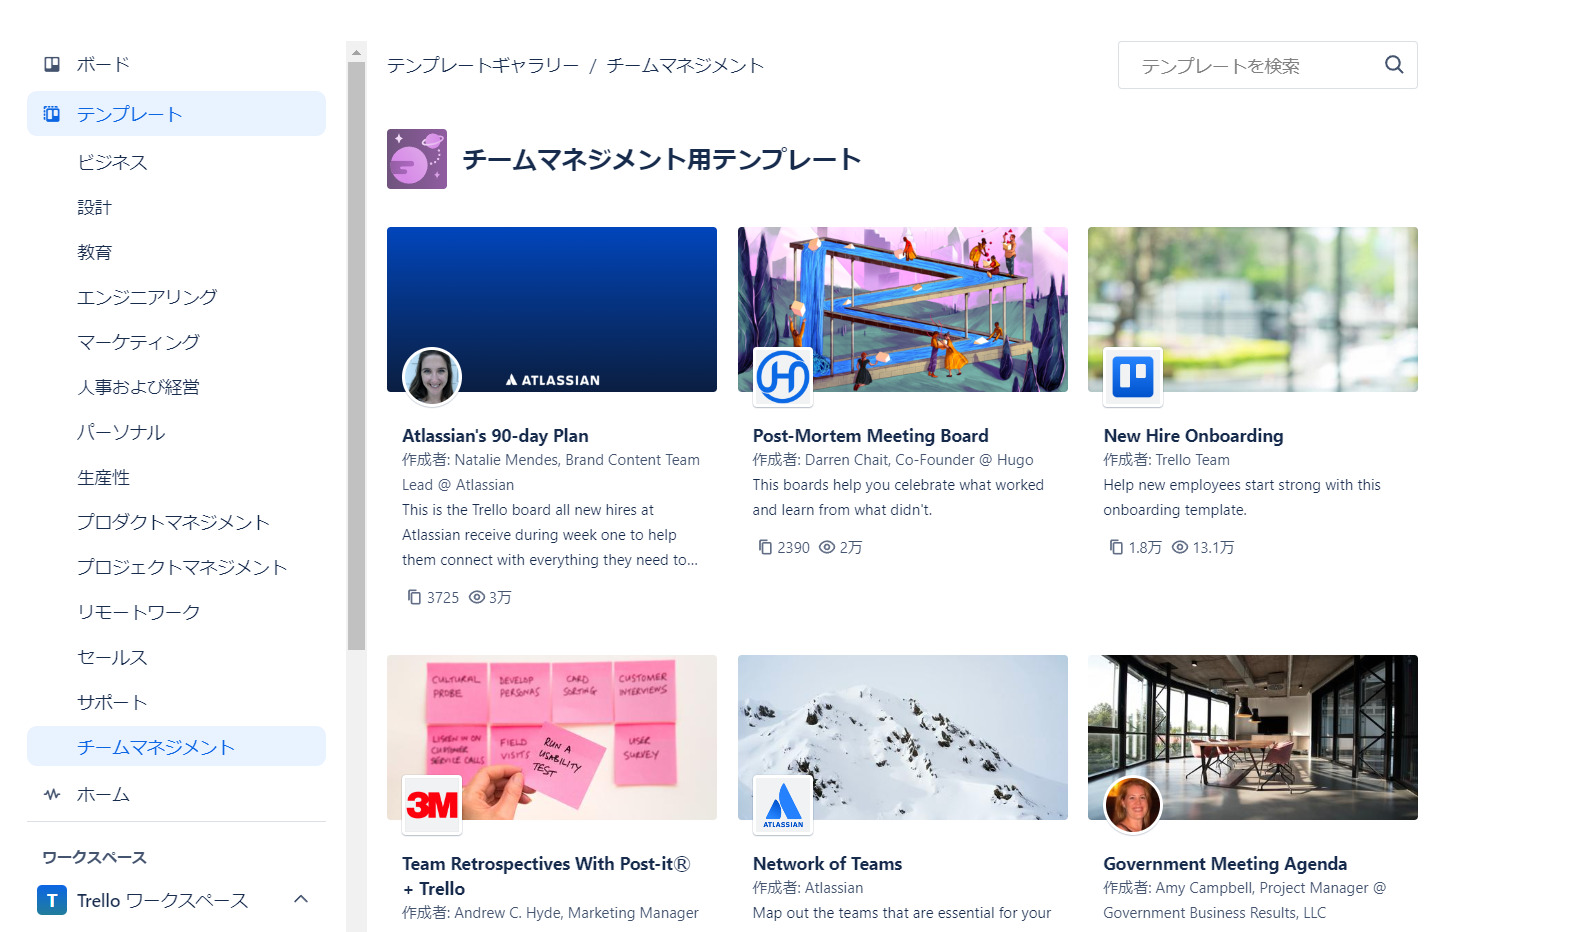The image size is (1576, 932).
Task: Open New Hire Onboarding title
Action: pyautogui.click(x=1193, y=436)
